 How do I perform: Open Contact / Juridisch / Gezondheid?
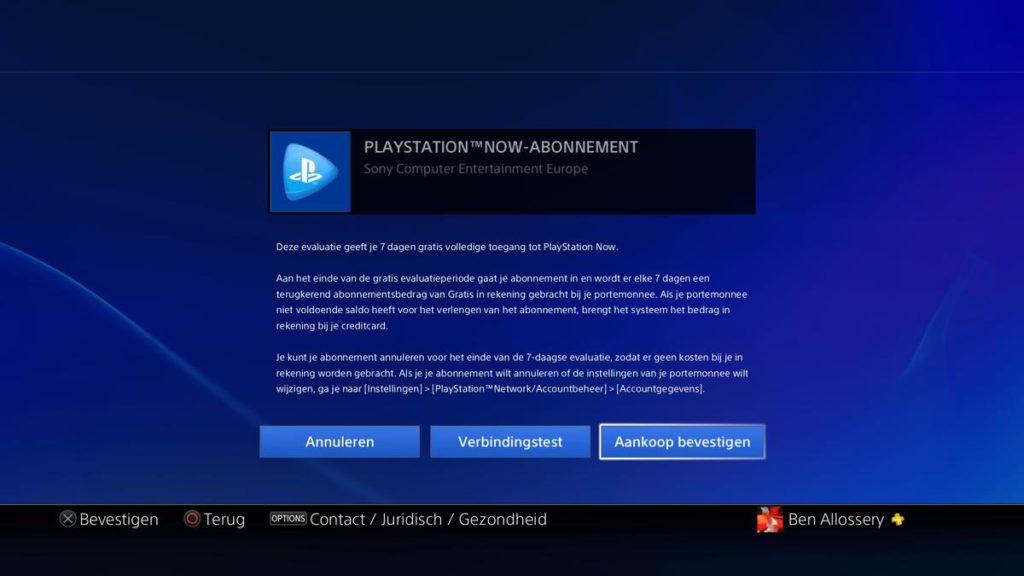428,519
